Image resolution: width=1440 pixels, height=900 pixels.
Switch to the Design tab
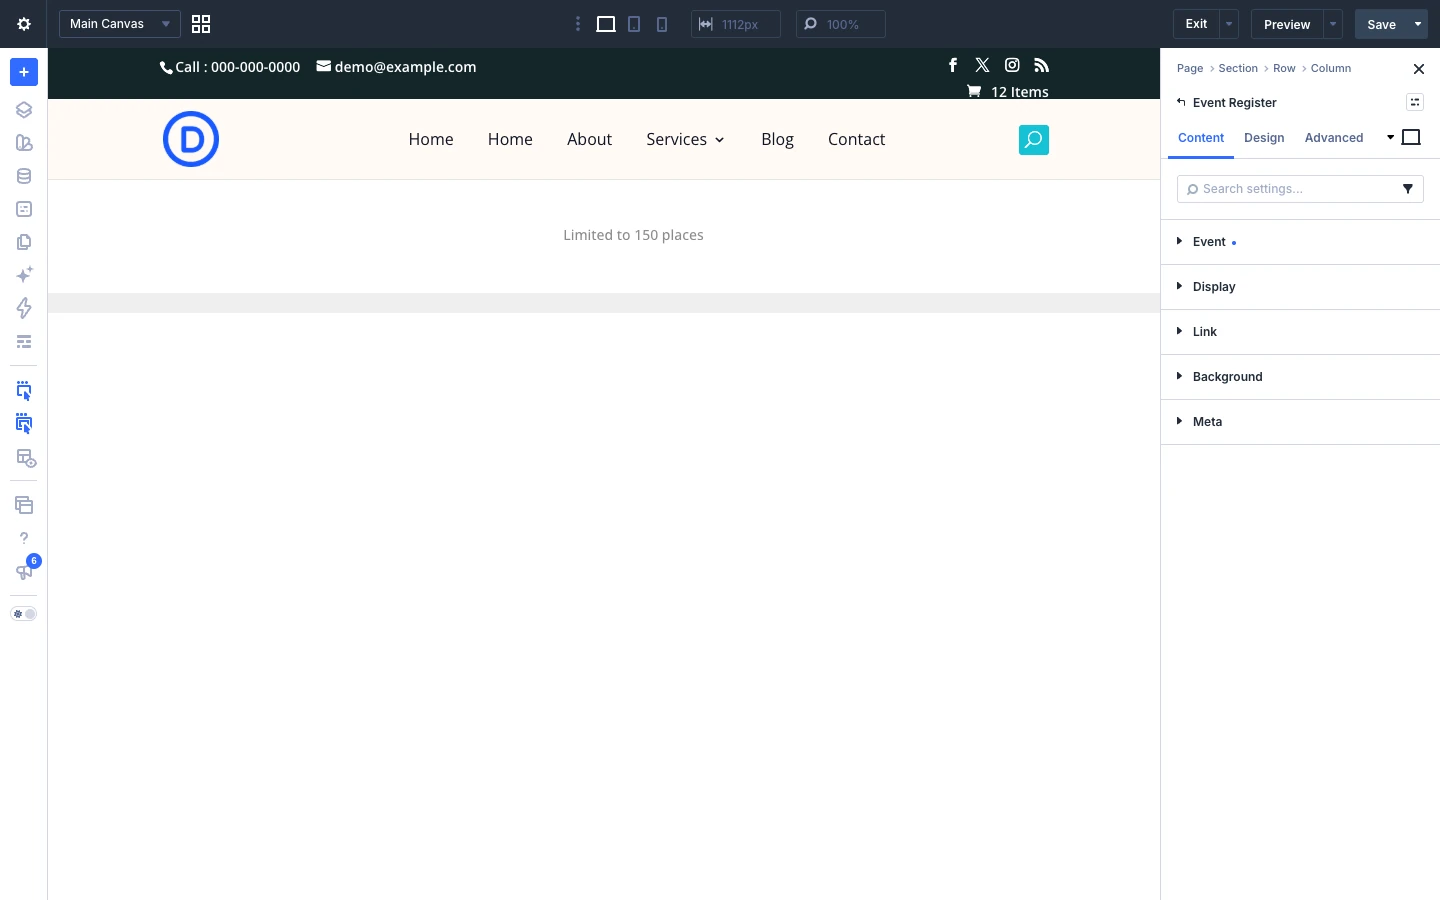1264,138
